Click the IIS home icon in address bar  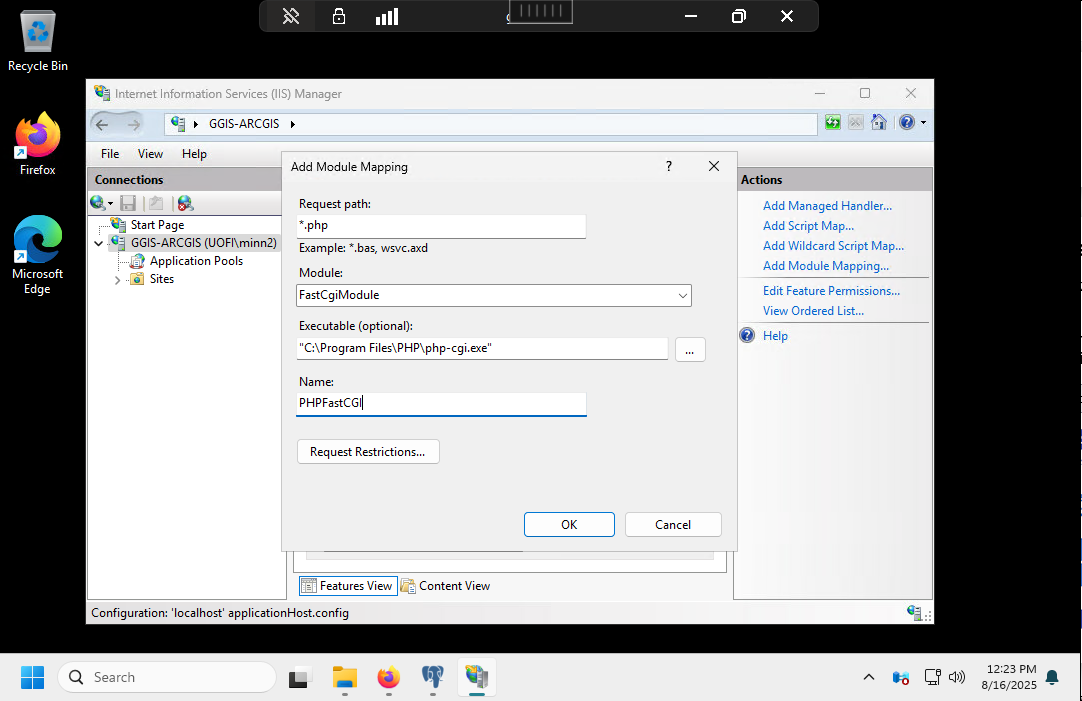click(x=878, y=123)
